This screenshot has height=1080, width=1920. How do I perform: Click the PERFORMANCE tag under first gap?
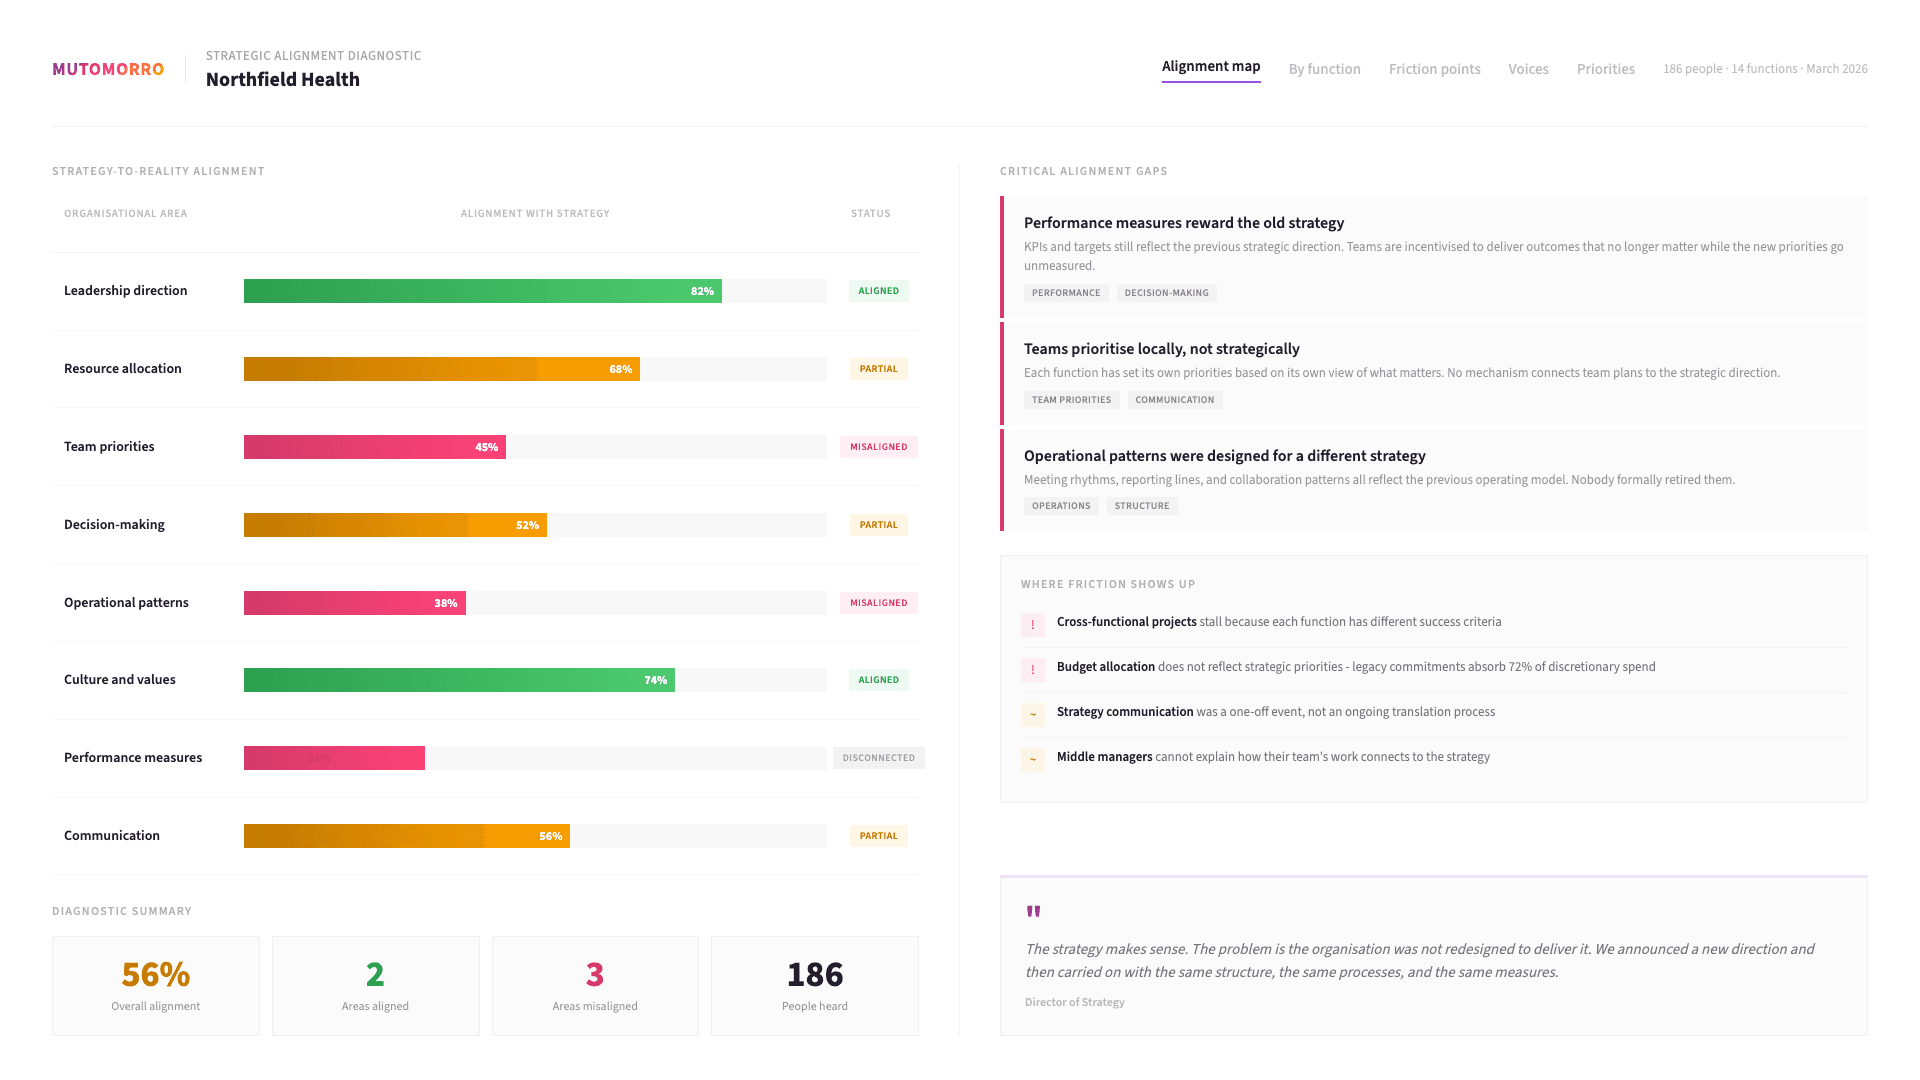(1065, 293)
